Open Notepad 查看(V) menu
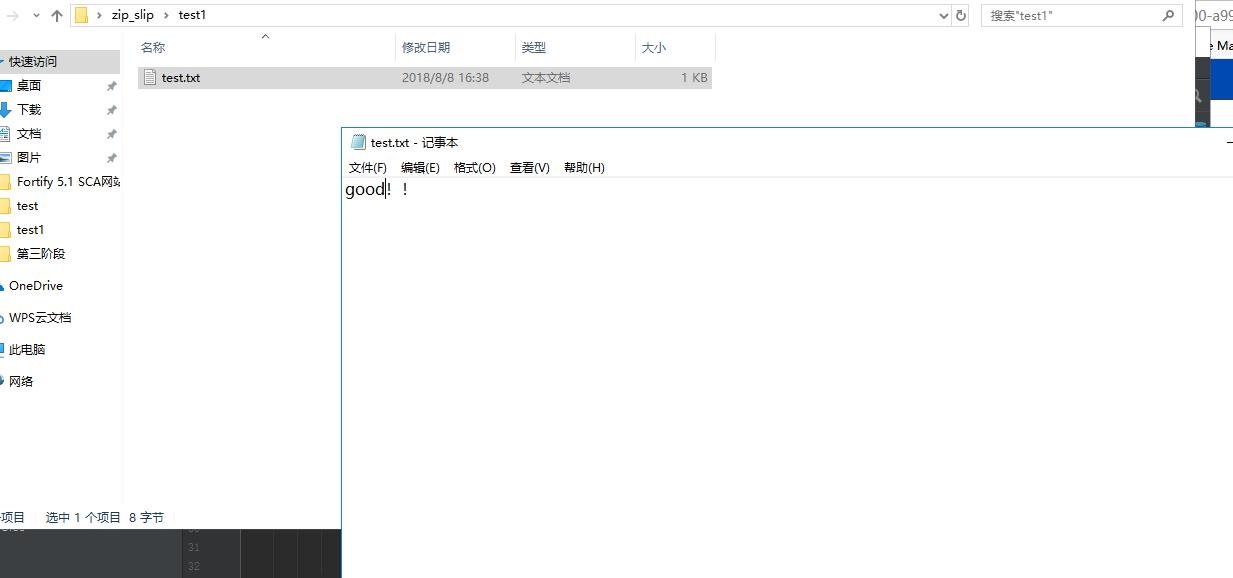1233x578 pixels. [x=530, y=168]
